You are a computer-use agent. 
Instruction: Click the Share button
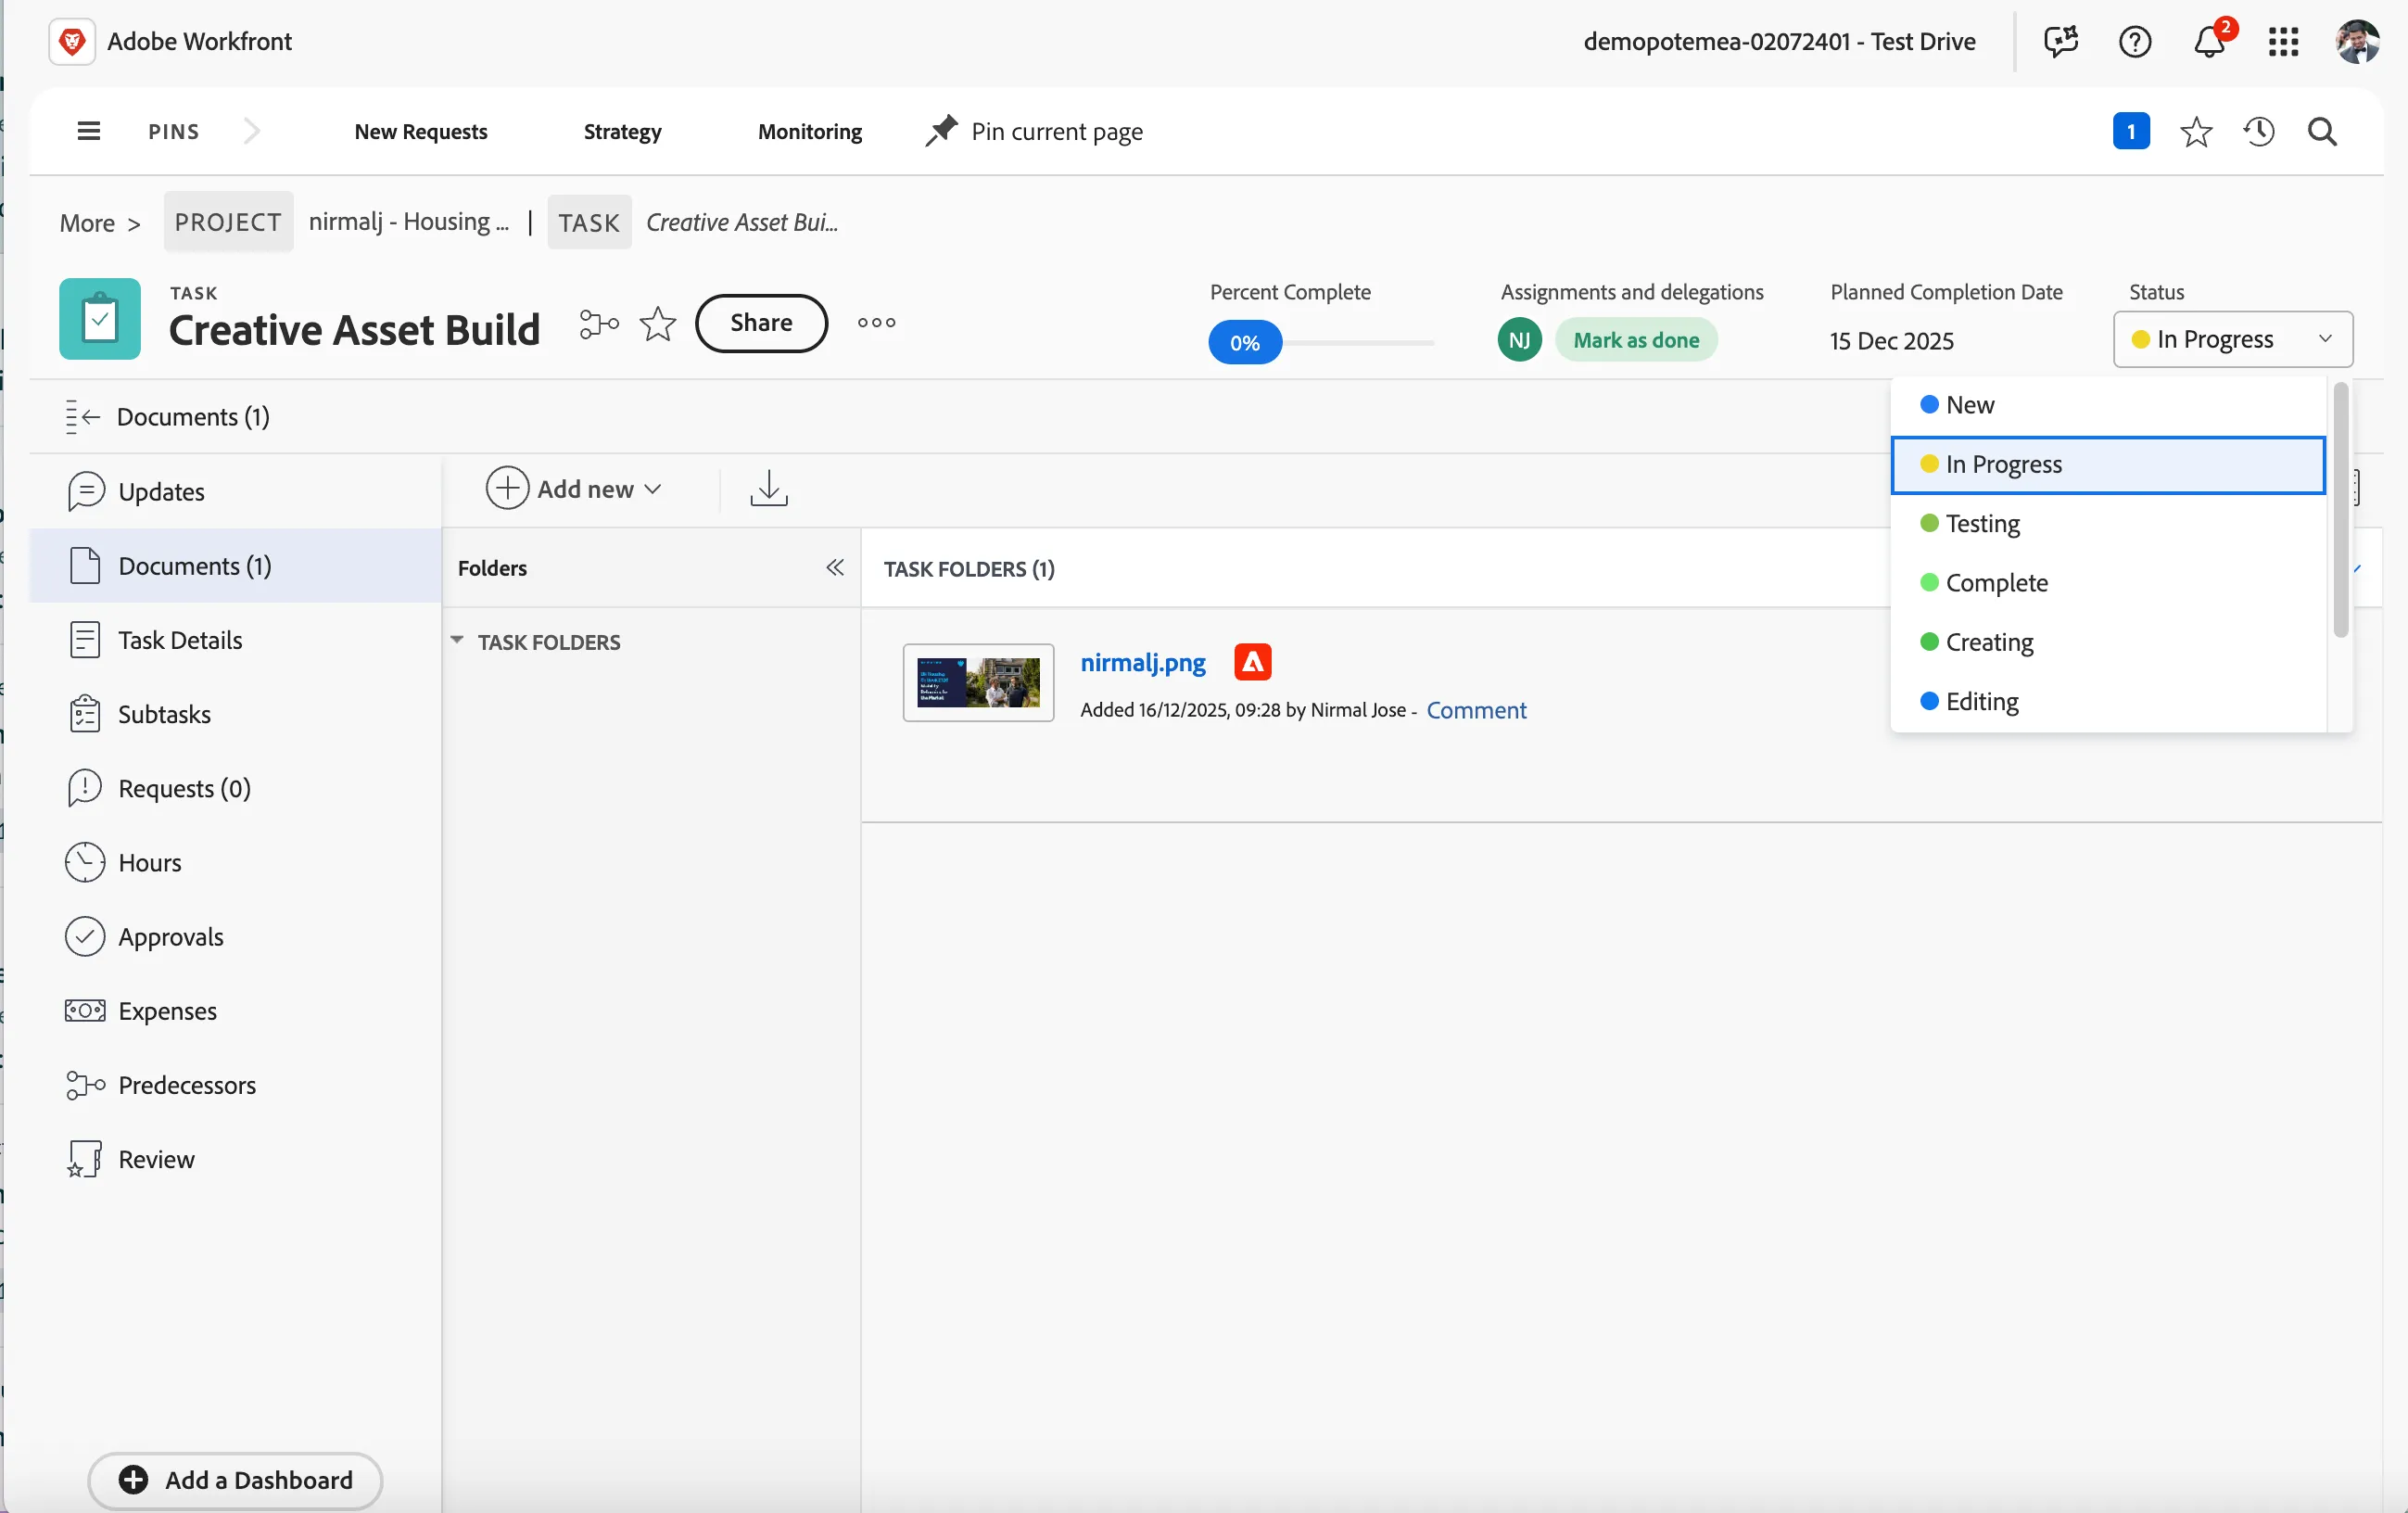[761, 323]
